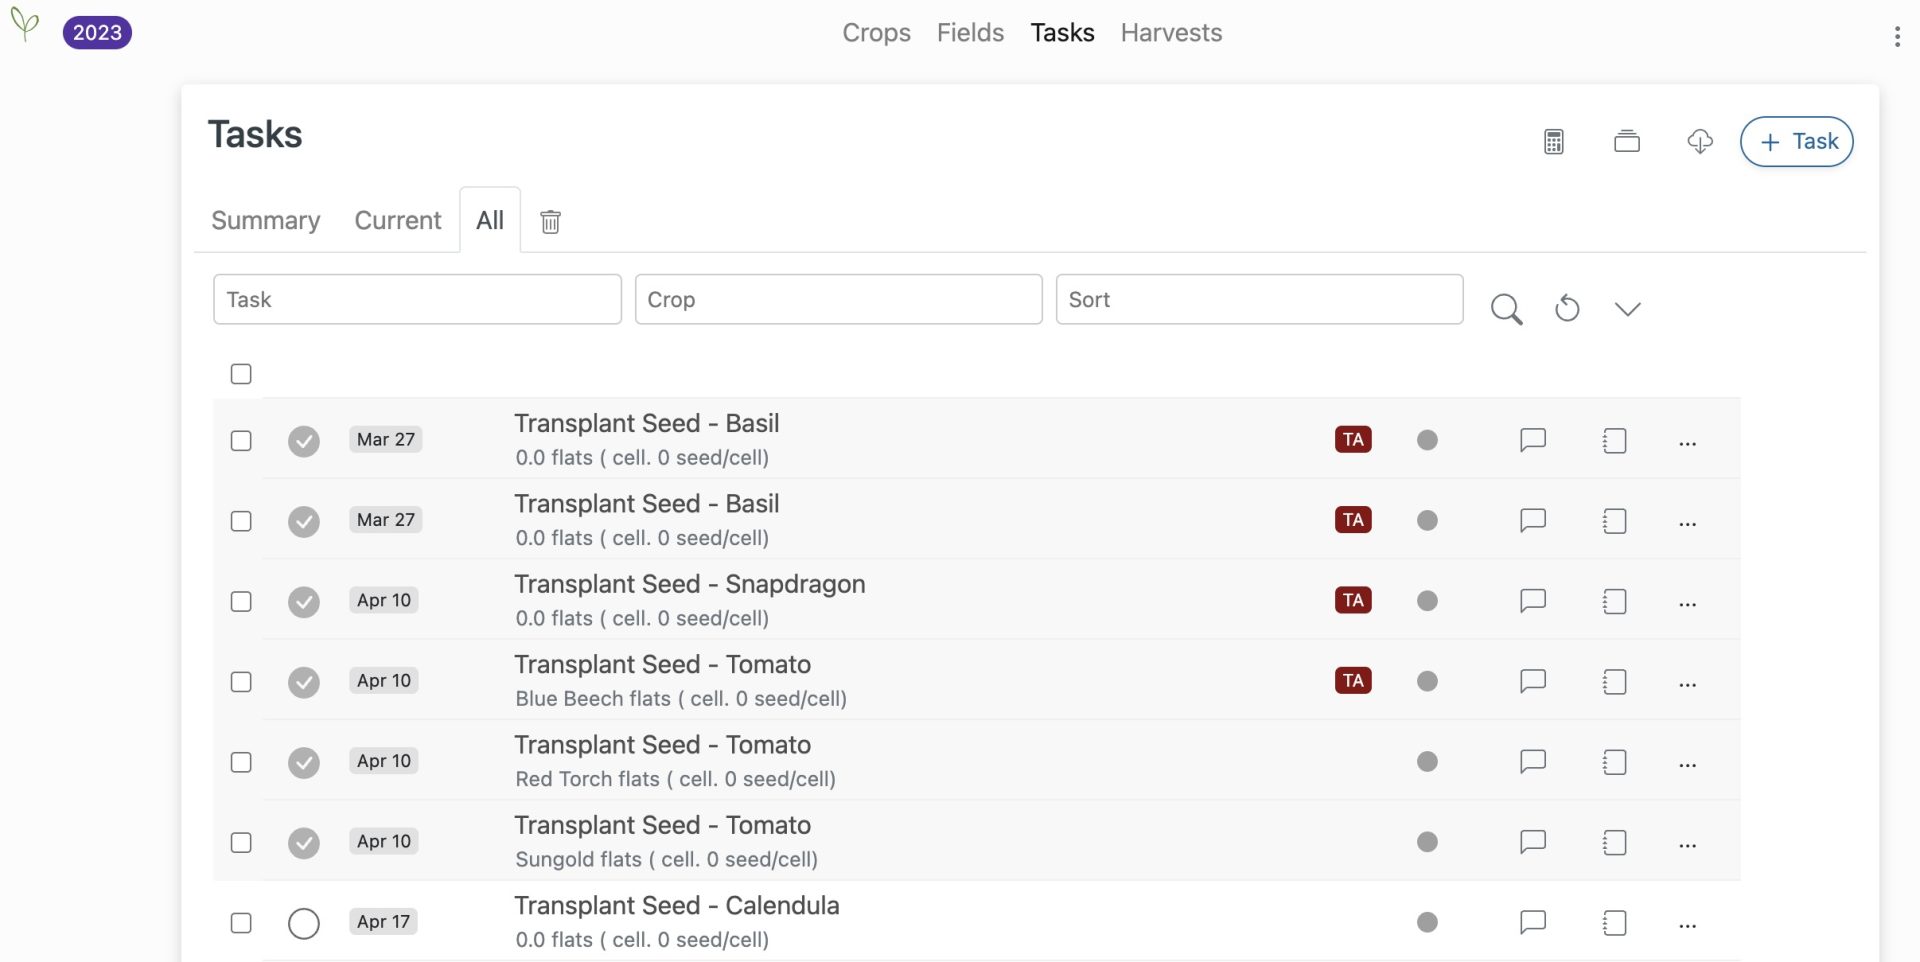
Task: Open comment bubble for Snapdragon task
Action: coord(1532,601)
